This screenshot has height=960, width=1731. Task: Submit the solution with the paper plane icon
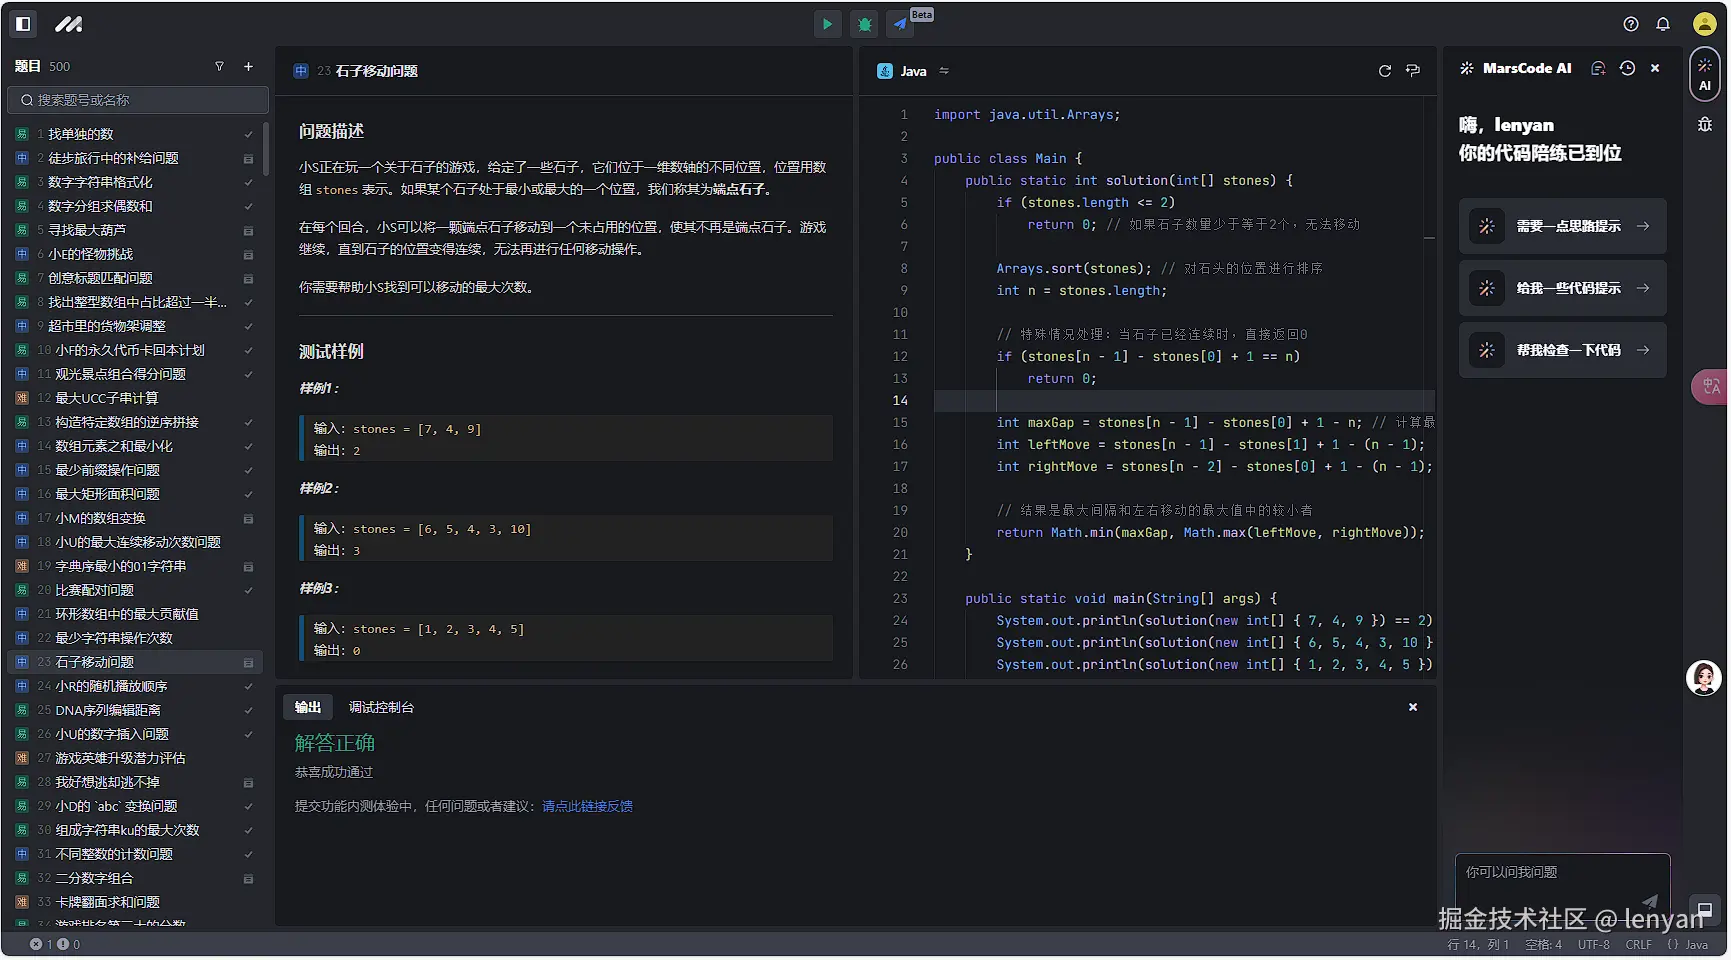(x=901, y=24)
